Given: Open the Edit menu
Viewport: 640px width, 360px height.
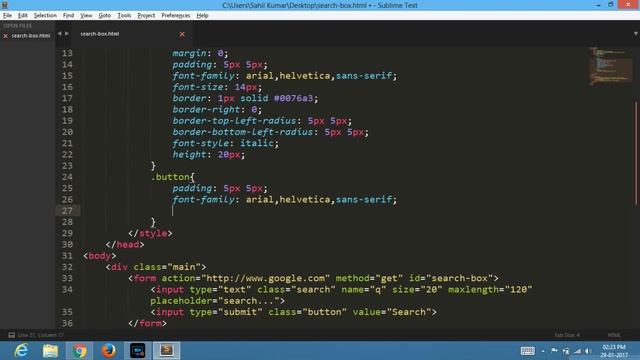Looking at the screenshot, I should [22, 16].
